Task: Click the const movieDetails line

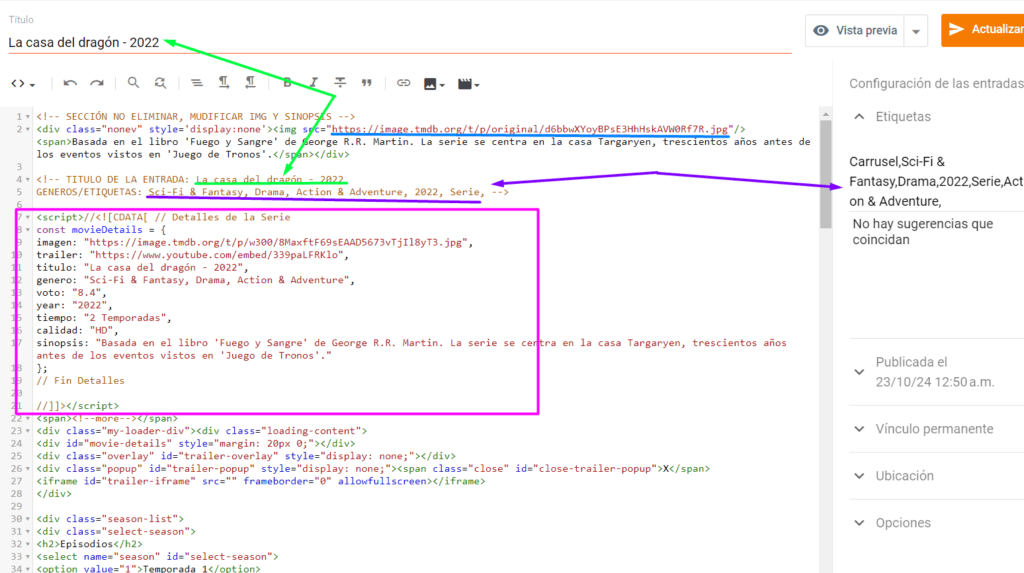Action: point(101,230)
